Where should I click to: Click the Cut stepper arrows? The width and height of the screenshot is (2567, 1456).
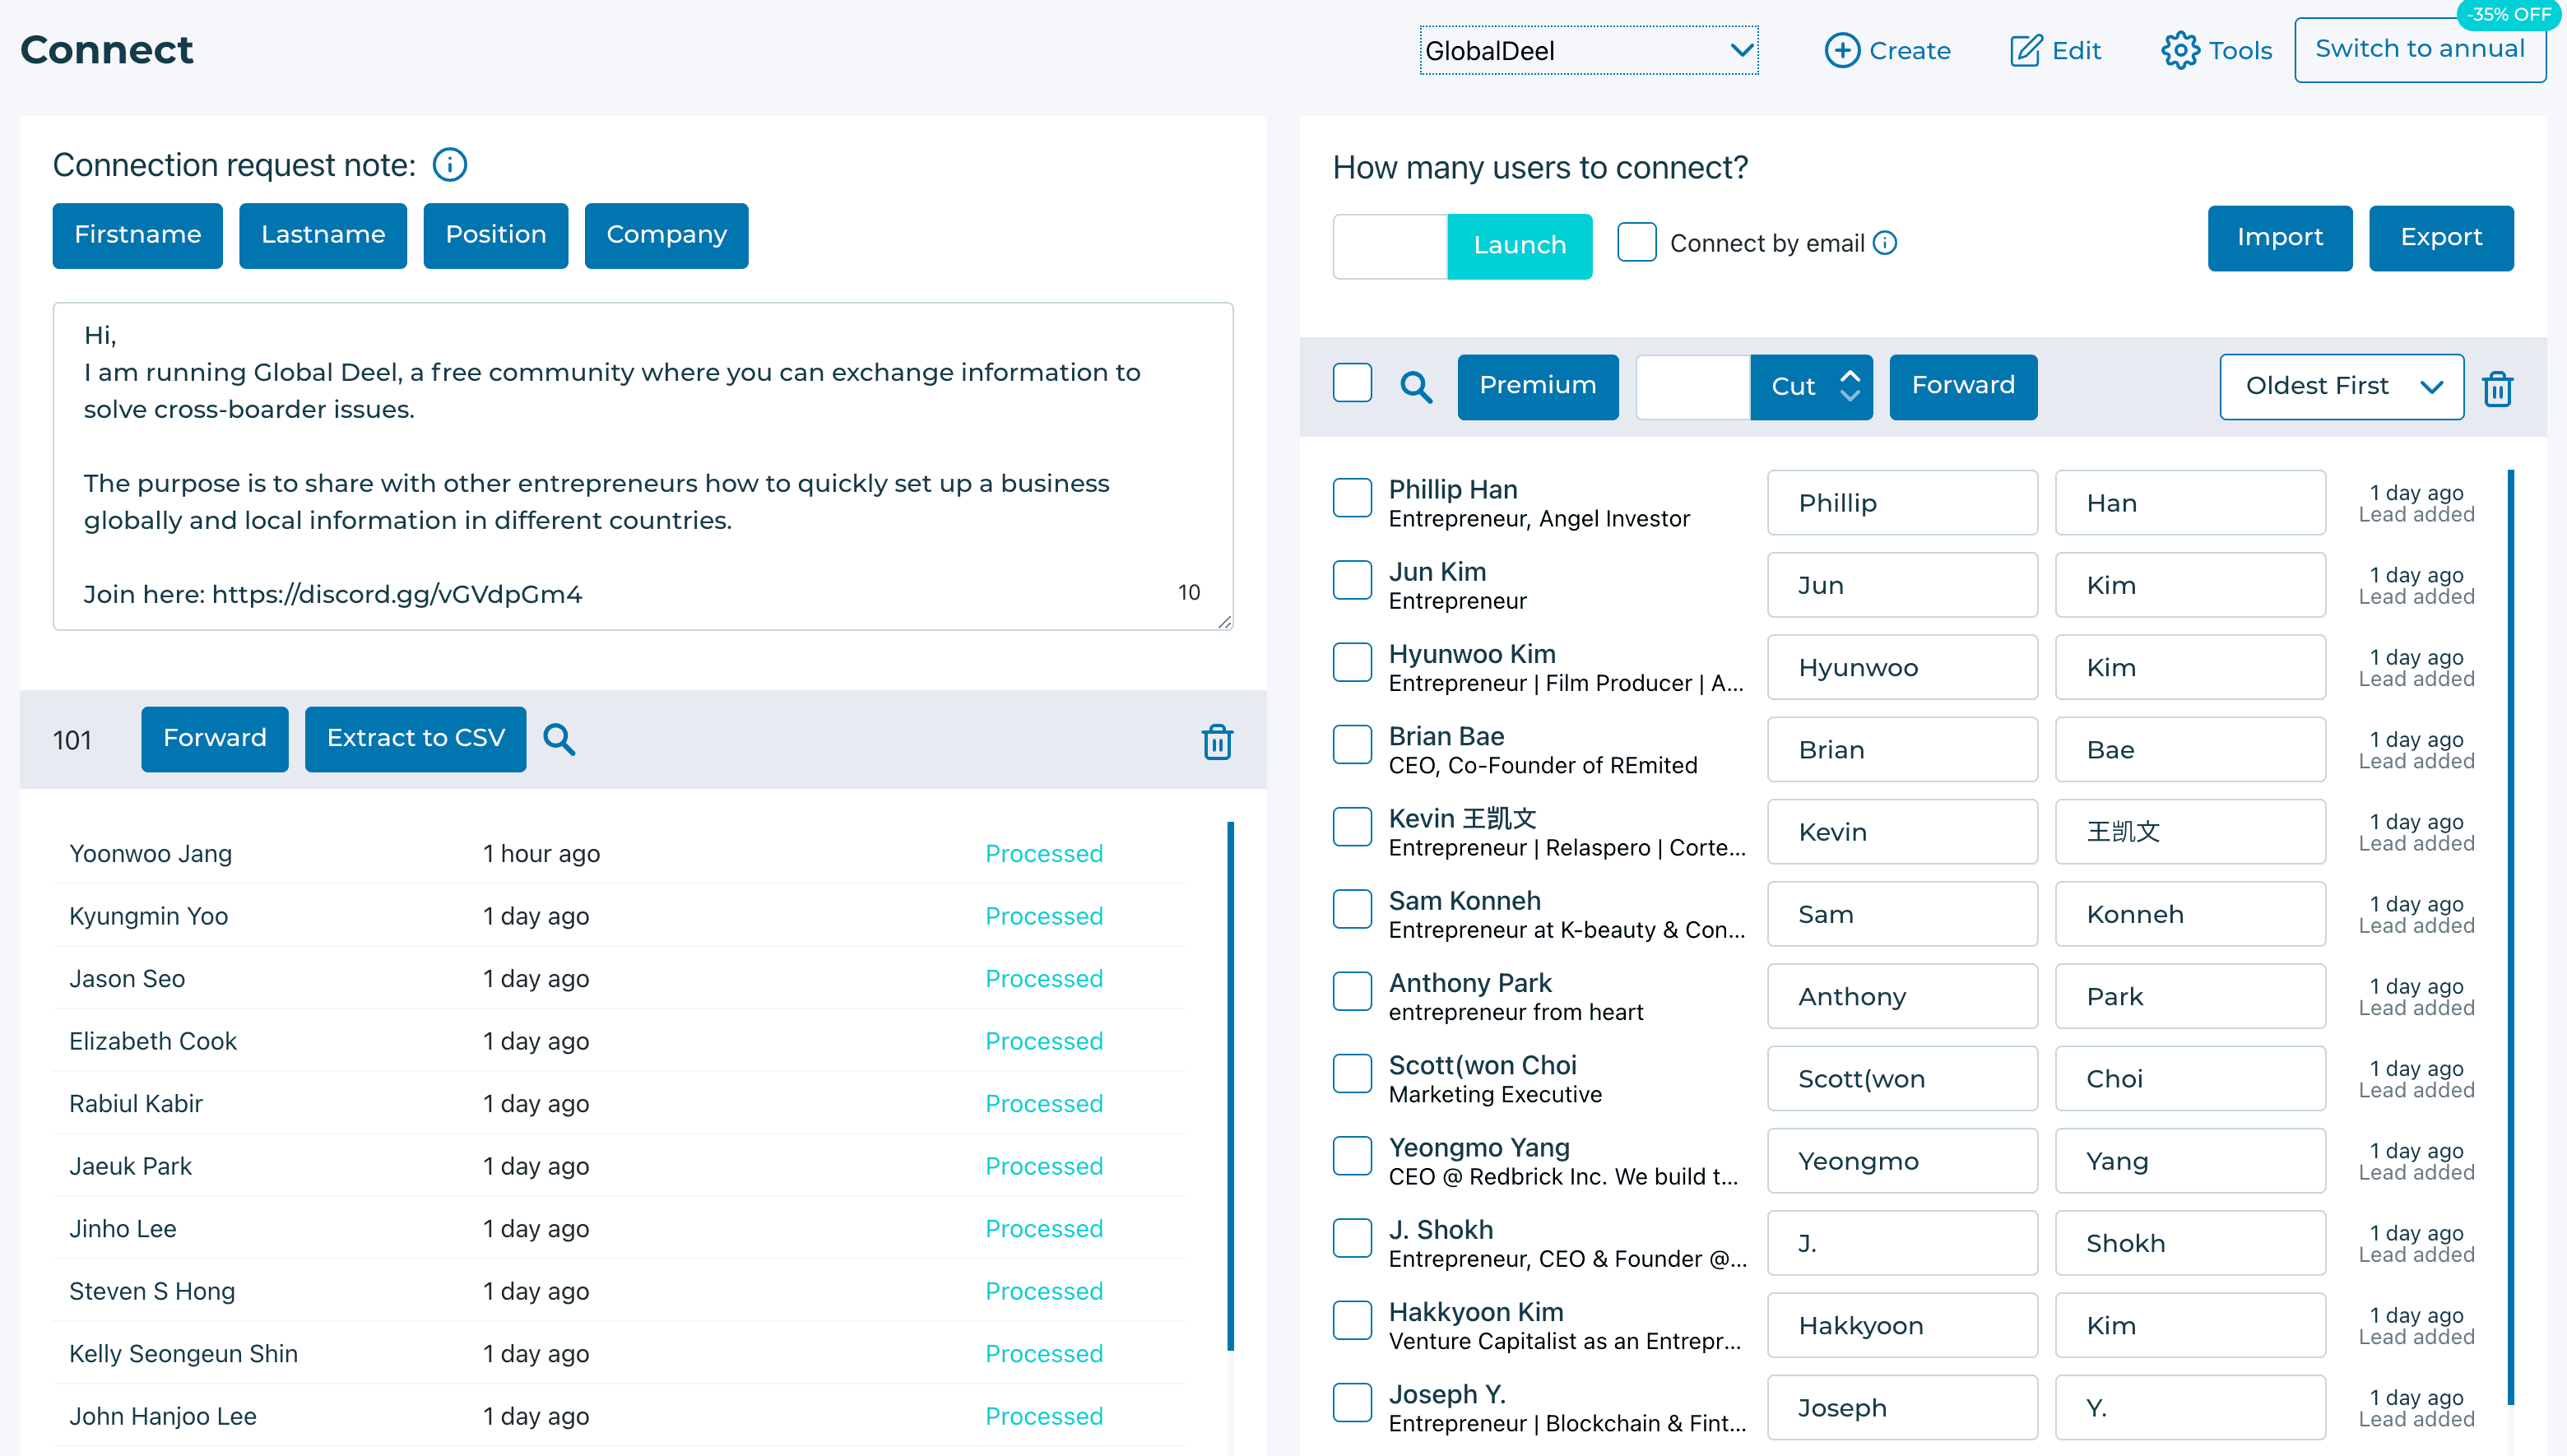click(1850, 387)
